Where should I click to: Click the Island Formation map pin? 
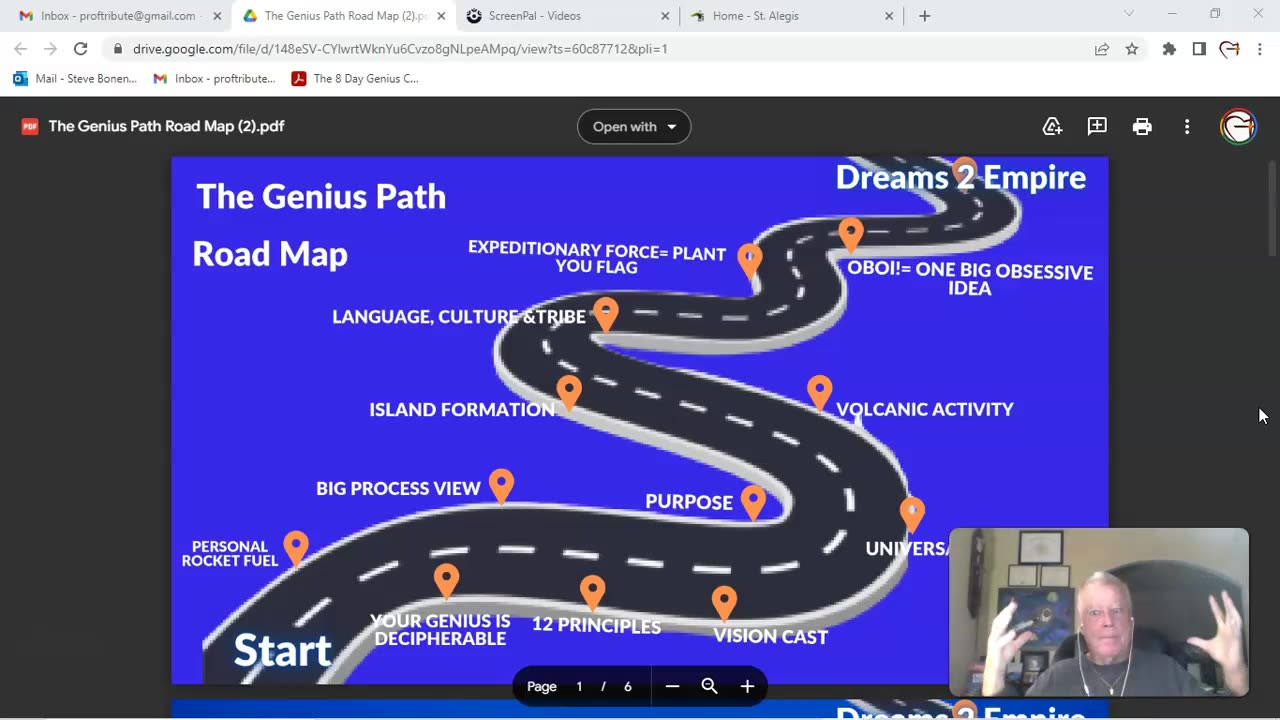coord(569,392)
